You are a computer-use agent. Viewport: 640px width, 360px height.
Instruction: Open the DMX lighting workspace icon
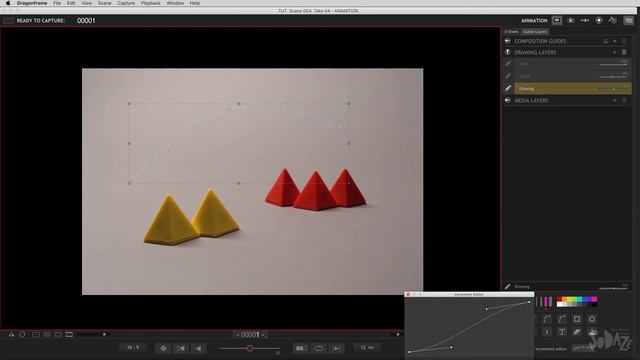pyautogui.click(x=599, y=20)
